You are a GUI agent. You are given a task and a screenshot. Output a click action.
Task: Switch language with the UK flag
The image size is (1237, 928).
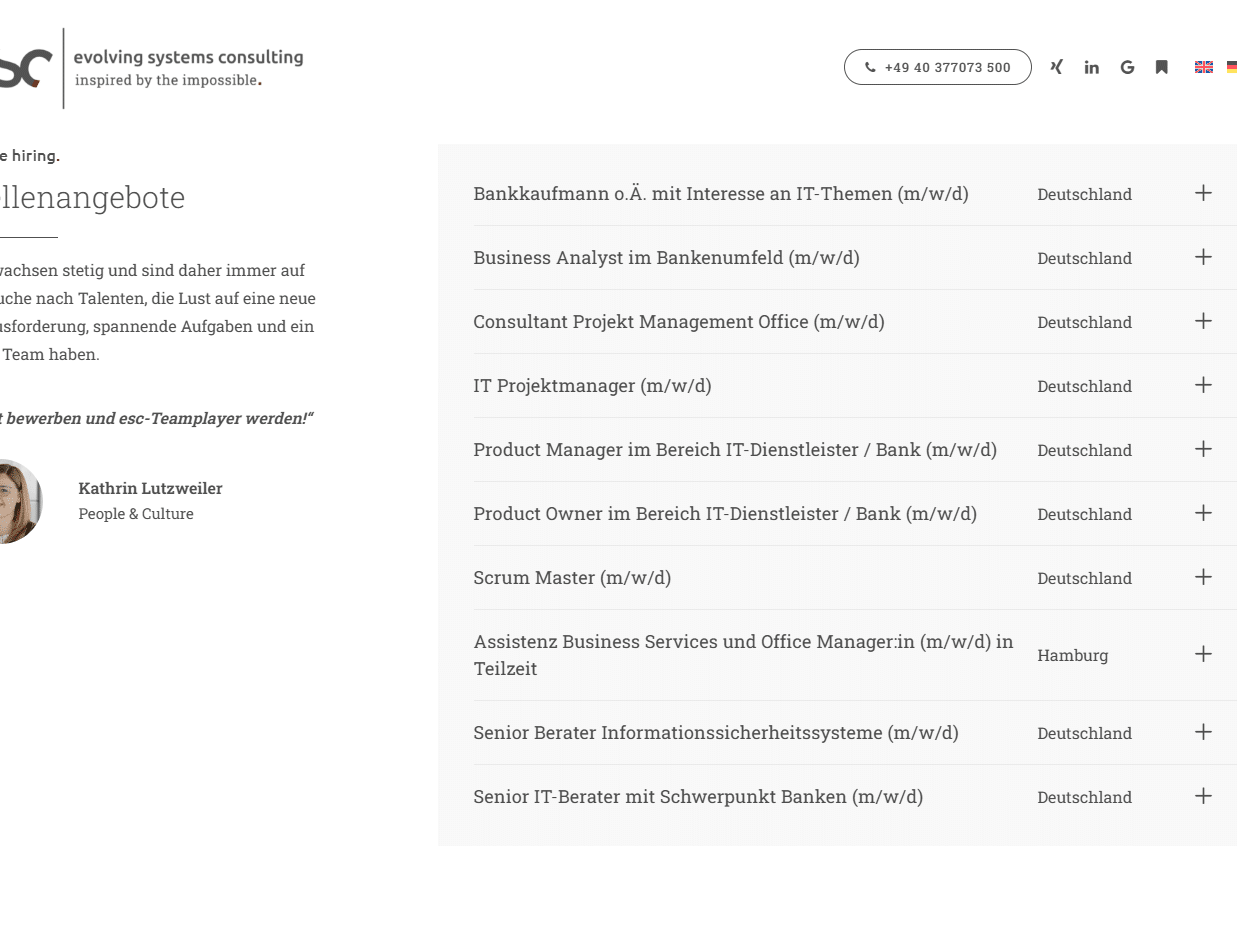point(1203,67)
